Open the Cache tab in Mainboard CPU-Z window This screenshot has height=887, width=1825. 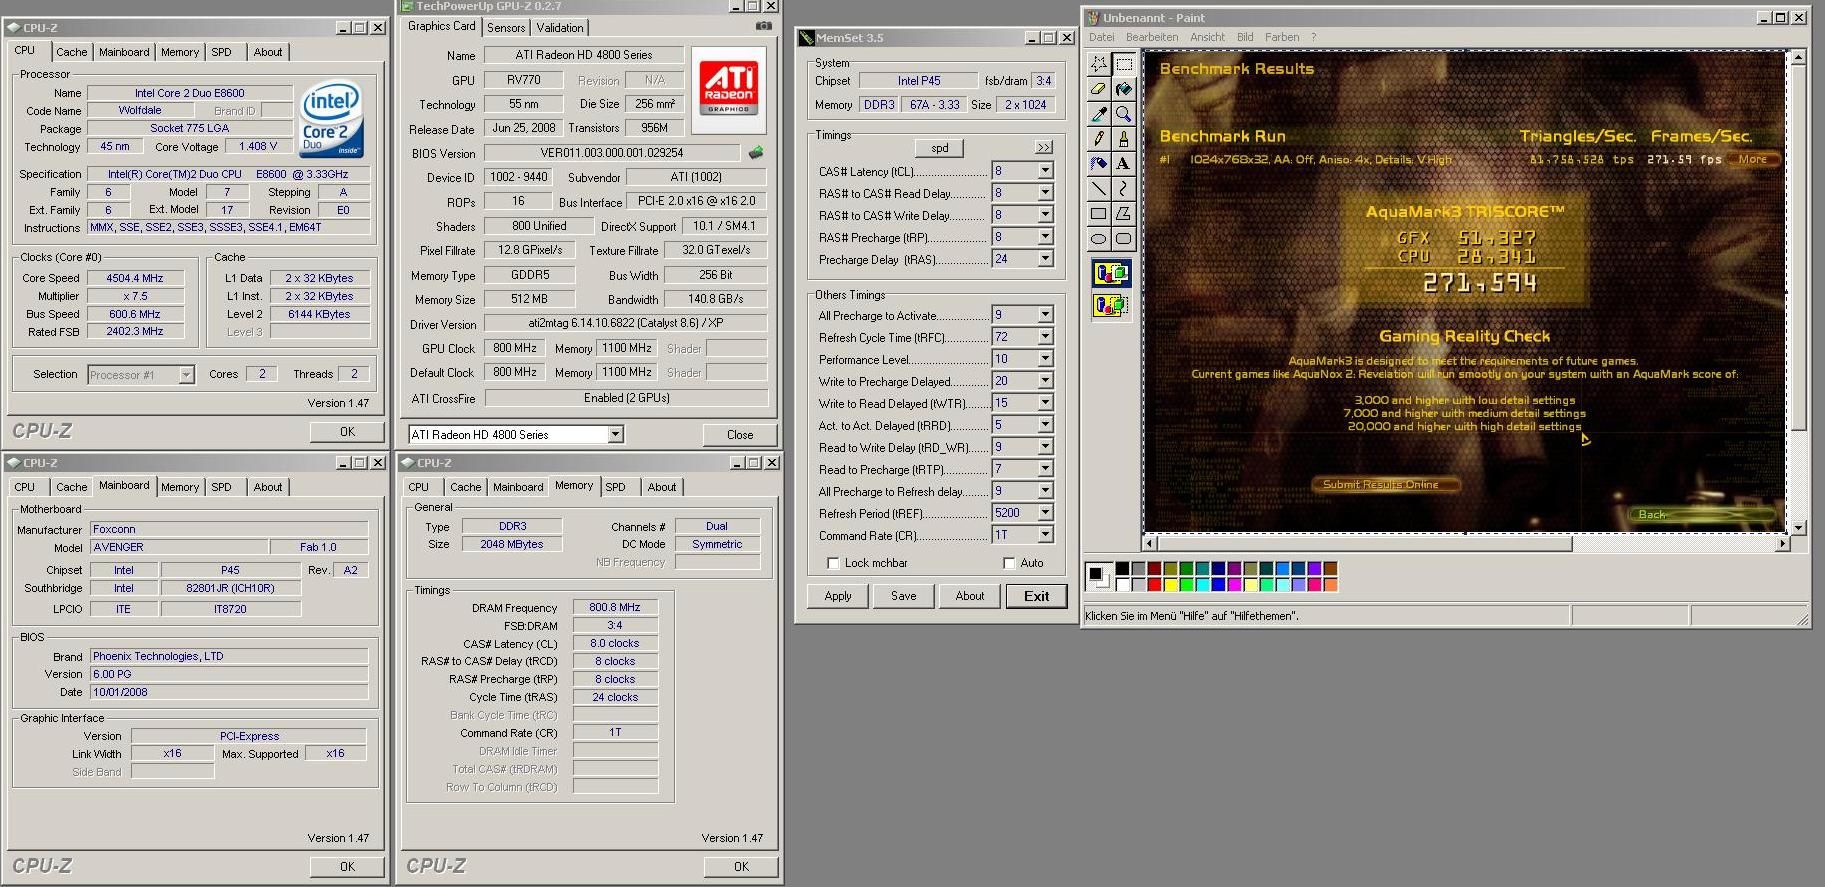pyautogui.click(x=71, y=487)
